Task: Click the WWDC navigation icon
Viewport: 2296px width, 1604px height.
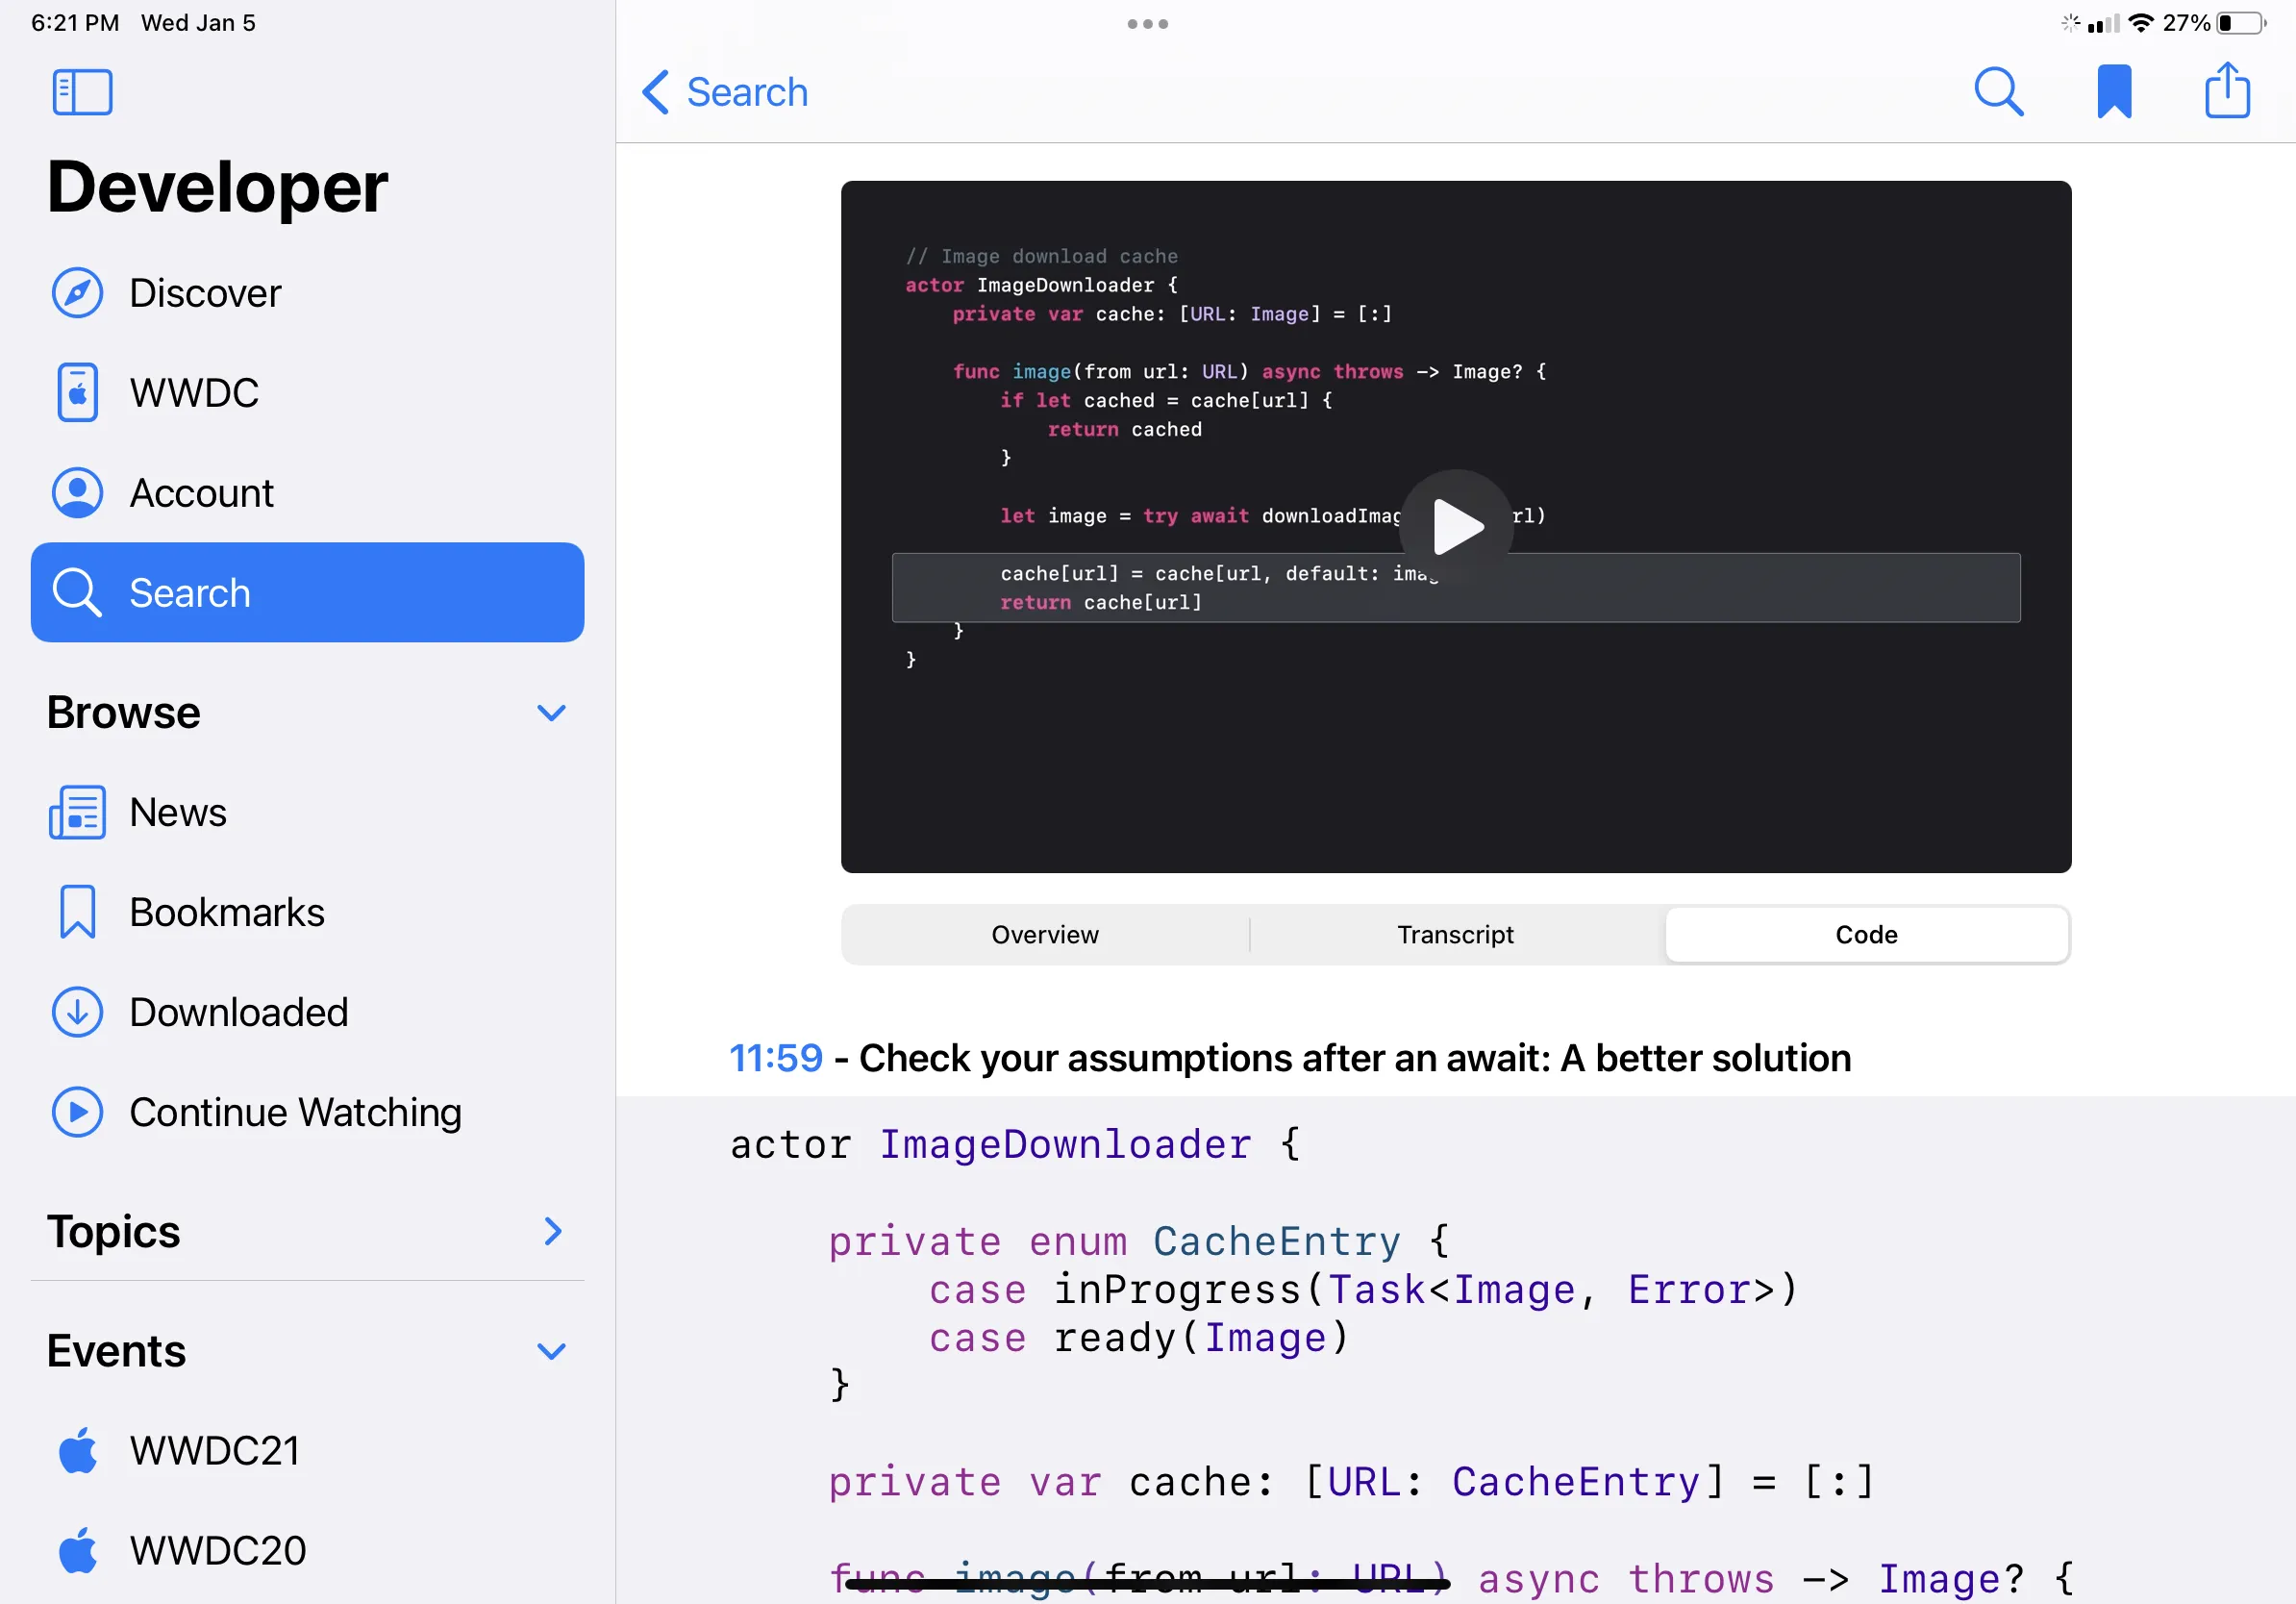Action: click(77, 391)
